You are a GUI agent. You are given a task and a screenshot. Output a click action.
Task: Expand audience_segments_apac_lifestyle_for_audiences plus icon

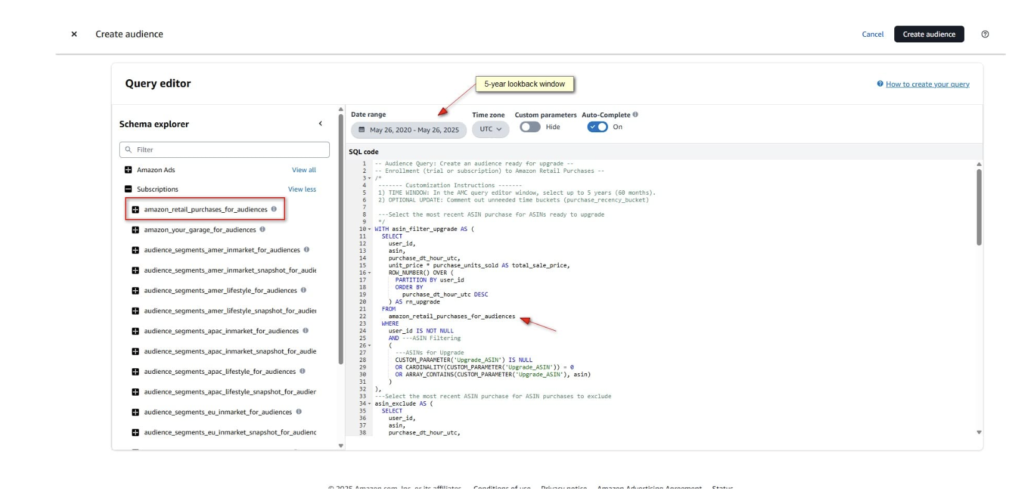(135, 371)
